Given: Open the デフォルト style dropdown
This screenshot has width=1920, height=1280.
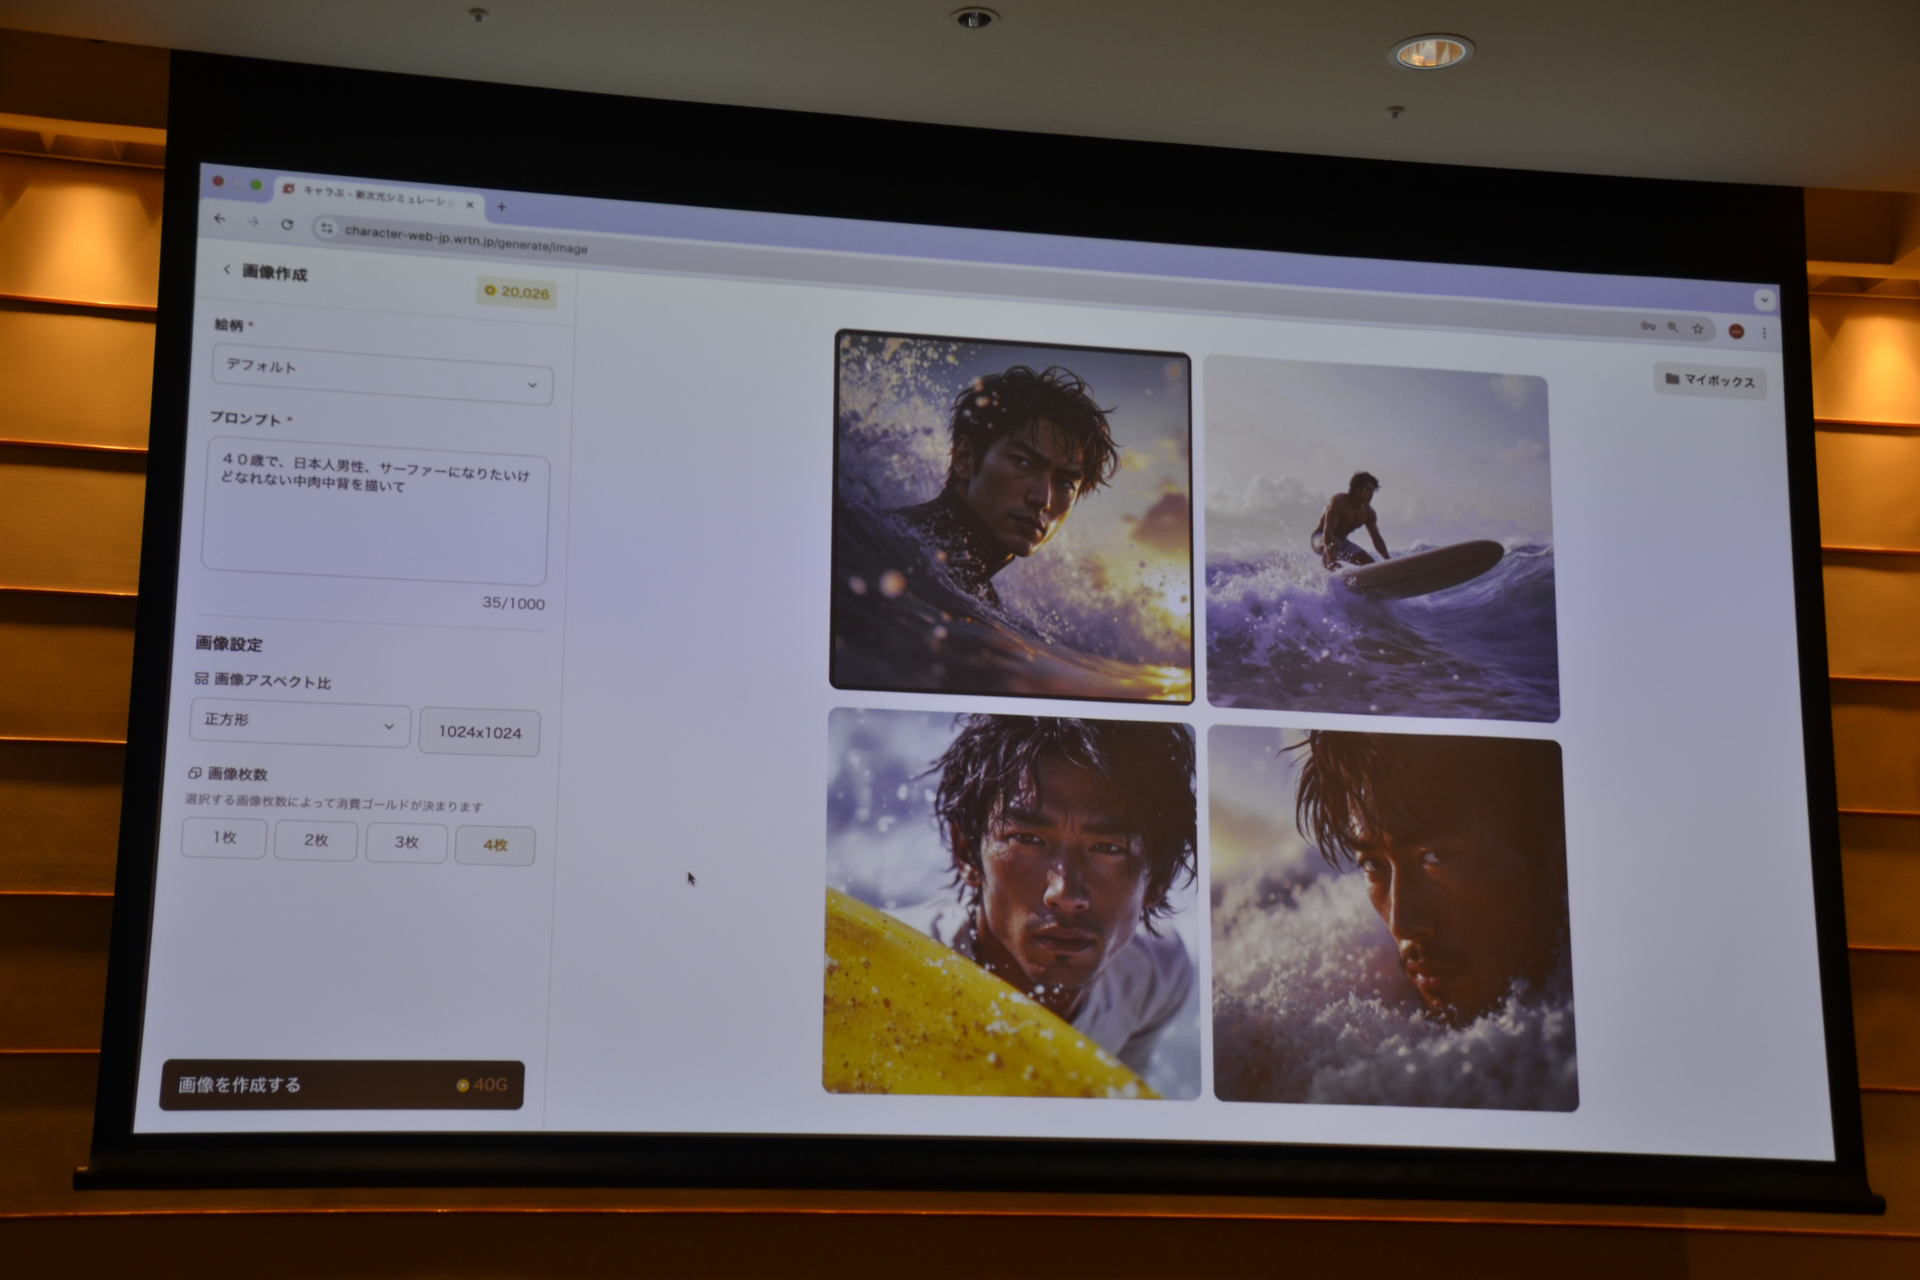Looking at the screenshot, I should coord(382,374).
